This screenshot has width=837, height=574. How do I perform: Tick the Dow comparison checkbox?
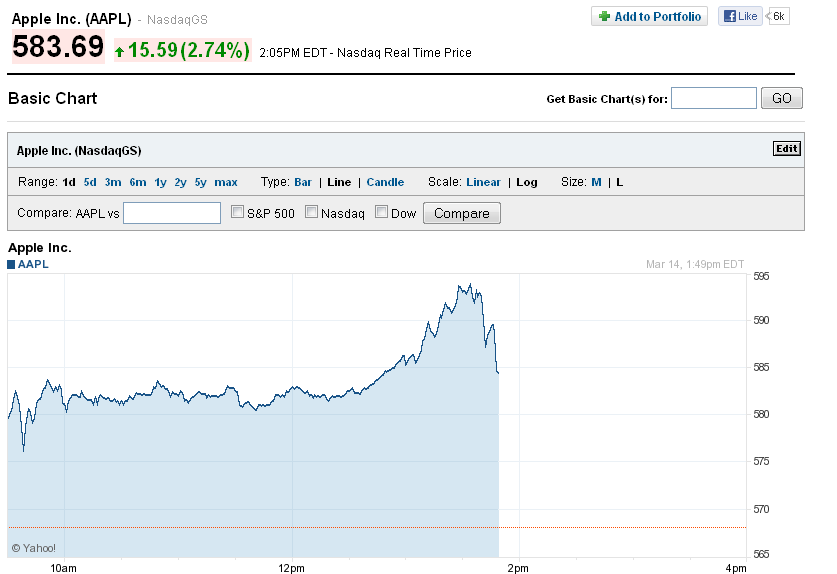pyautogui.click(x=382, y=212)
